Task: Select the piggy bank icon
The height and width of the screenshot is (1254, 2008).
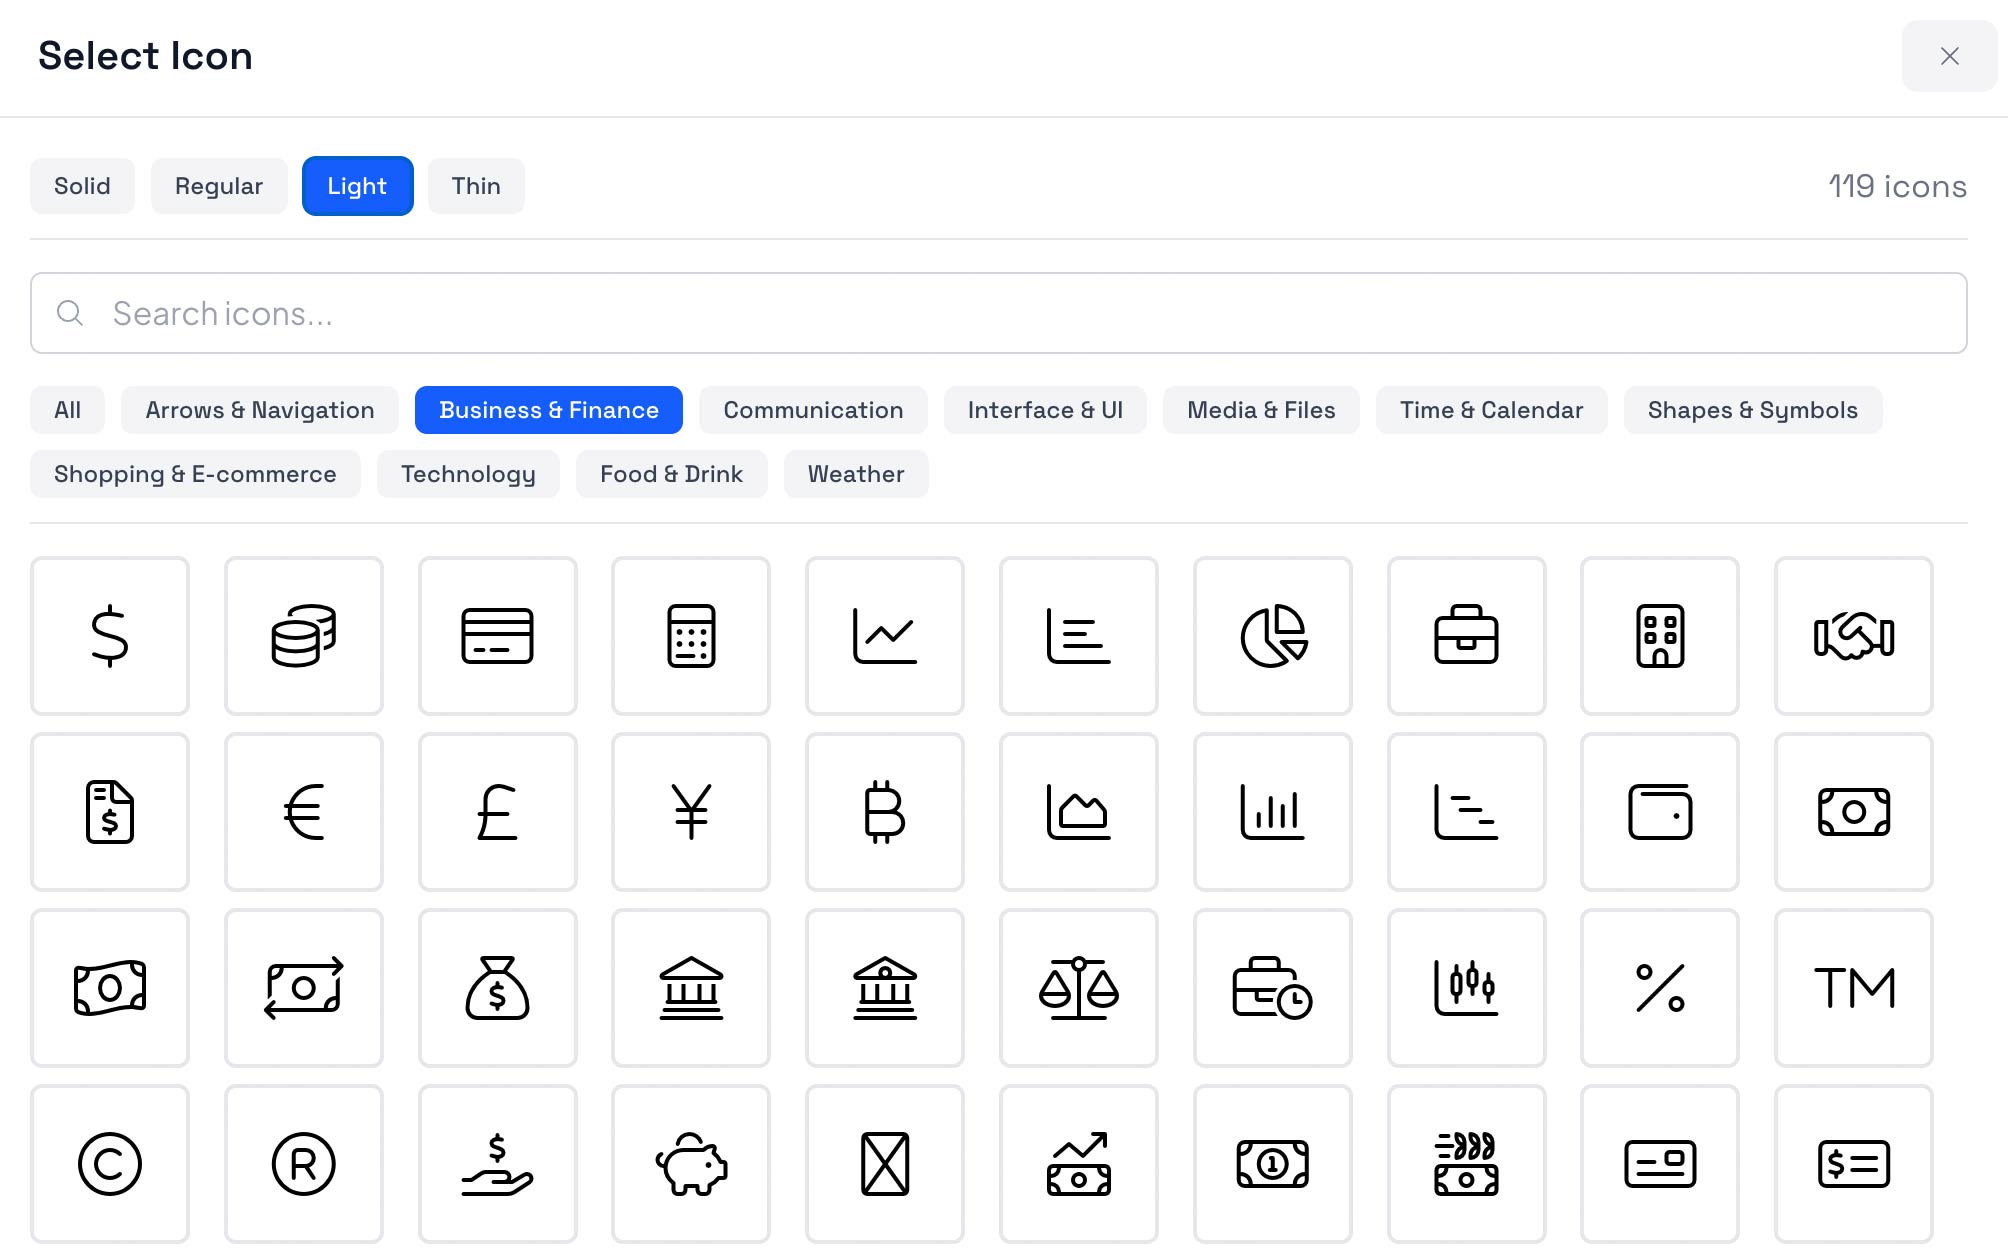Action: click(691, 1164)
